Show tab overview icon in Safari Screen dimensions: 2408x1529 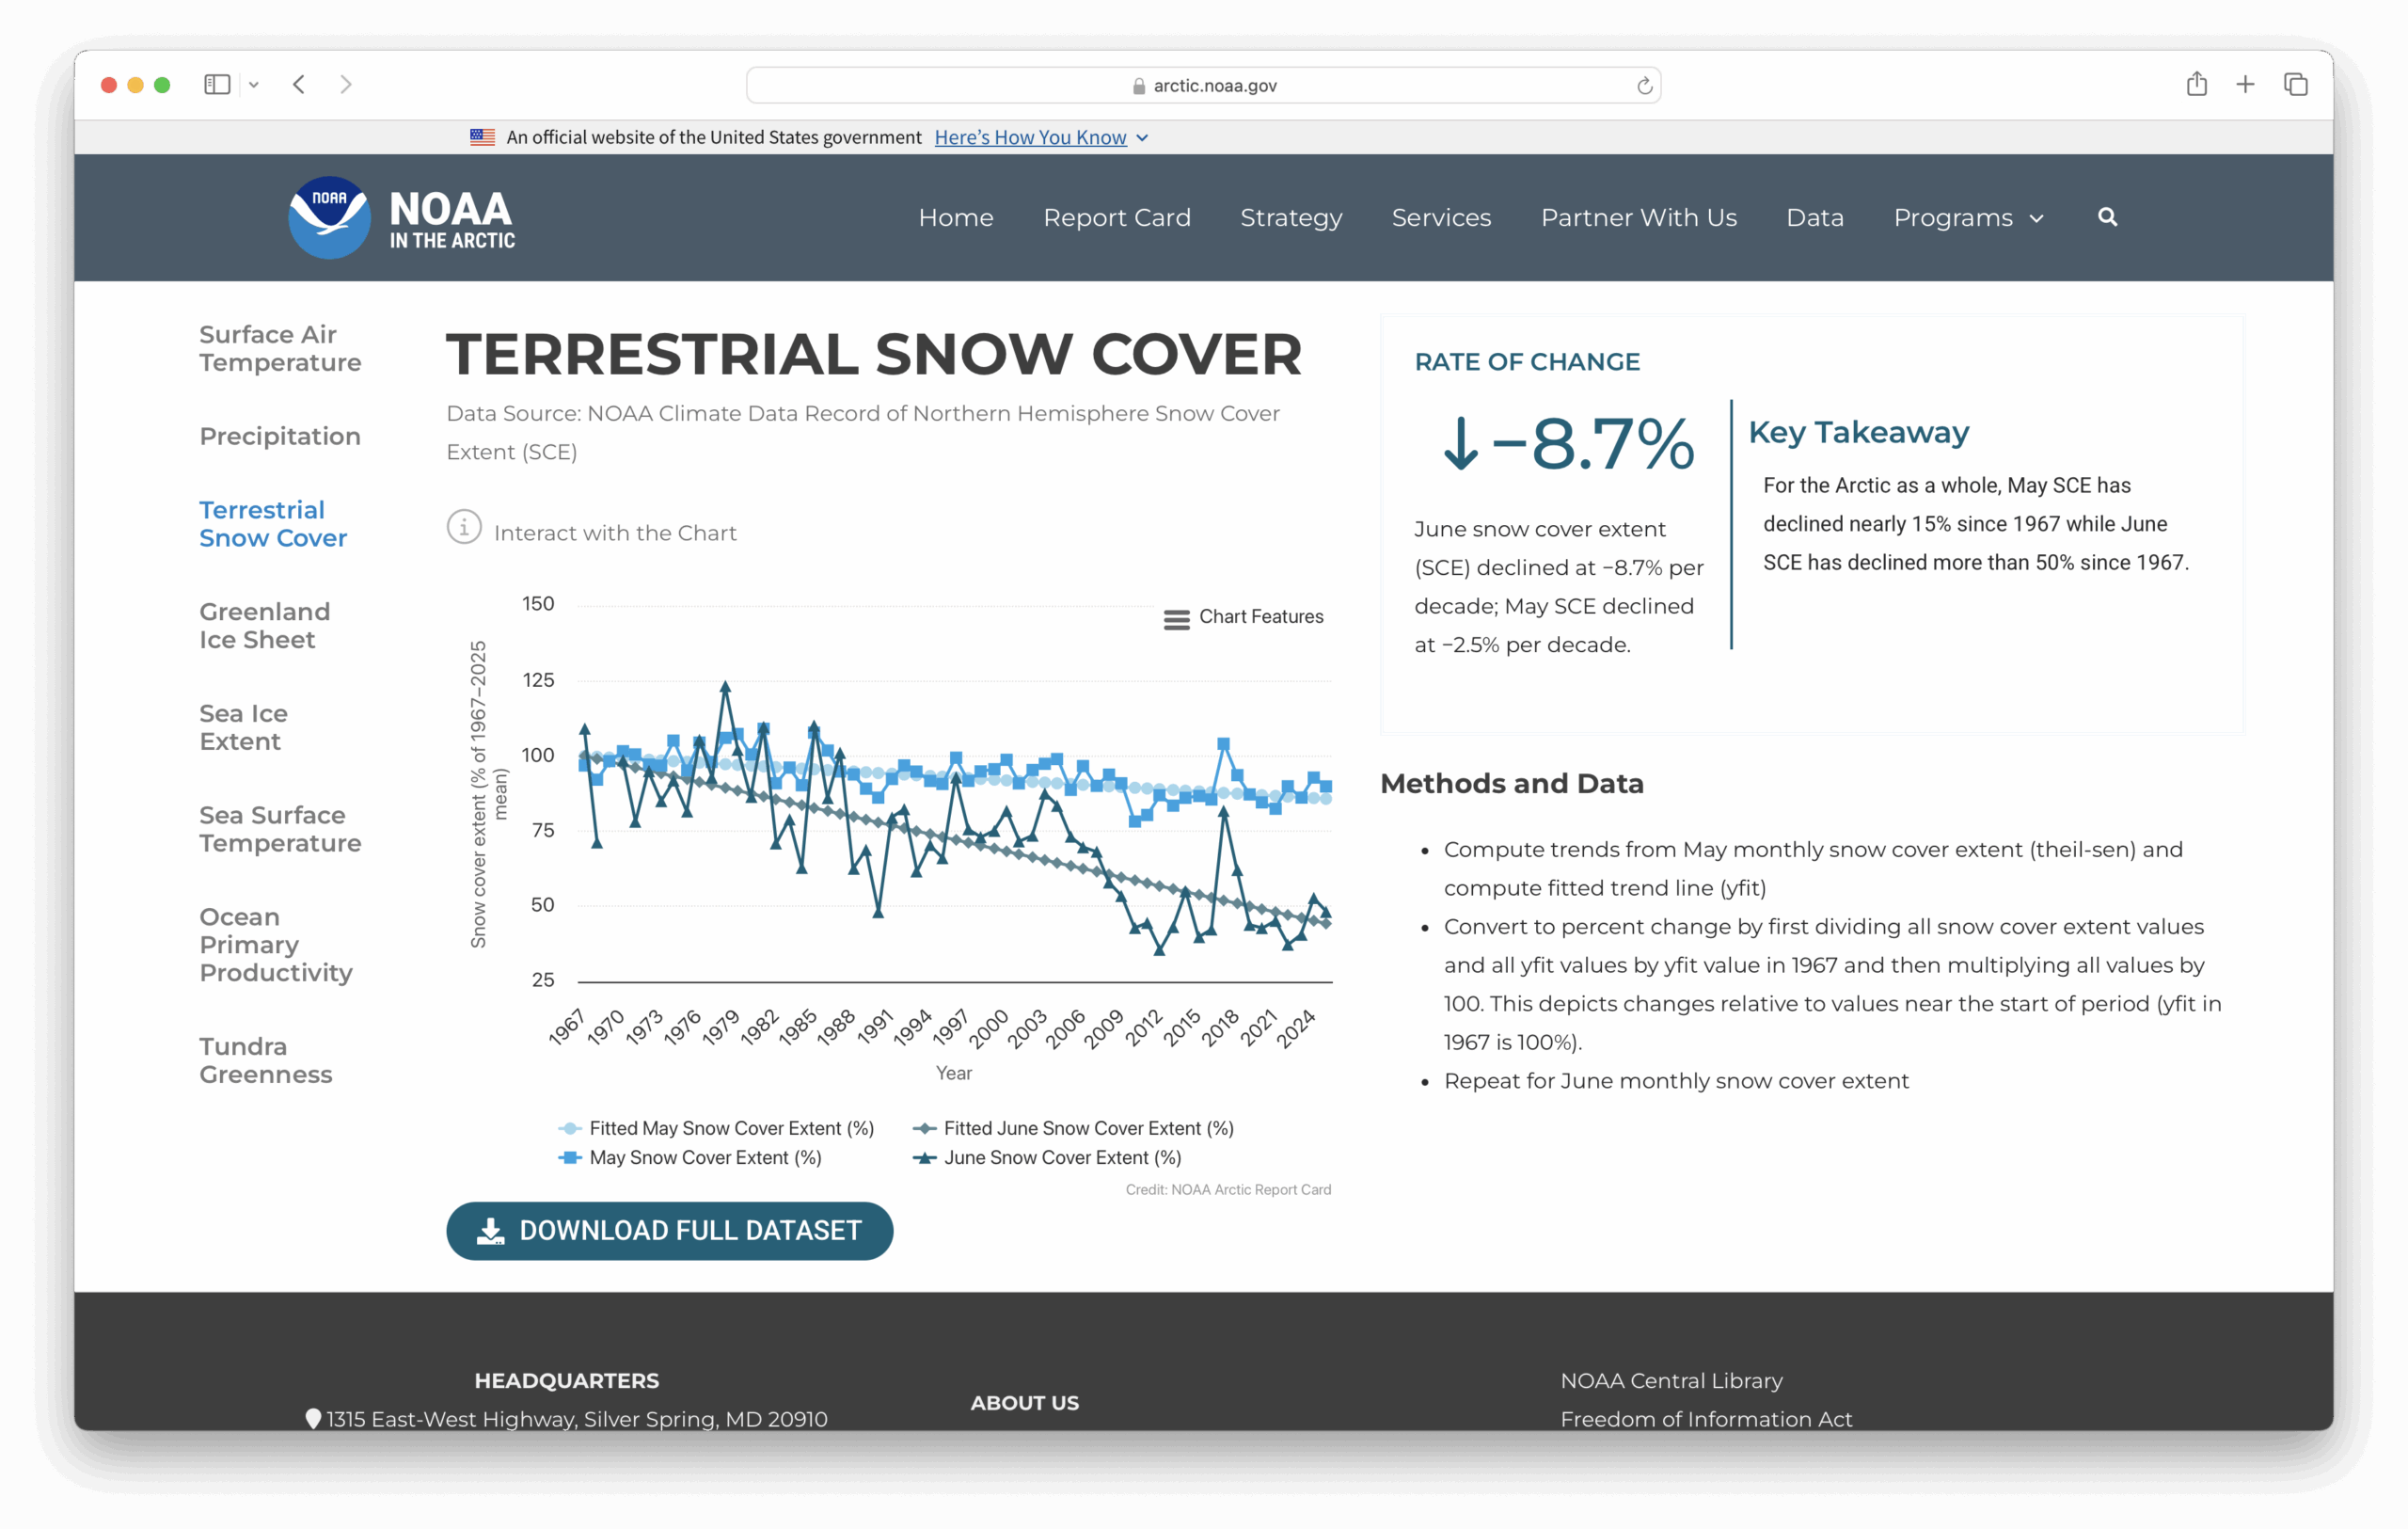(x=2296, y=85)
